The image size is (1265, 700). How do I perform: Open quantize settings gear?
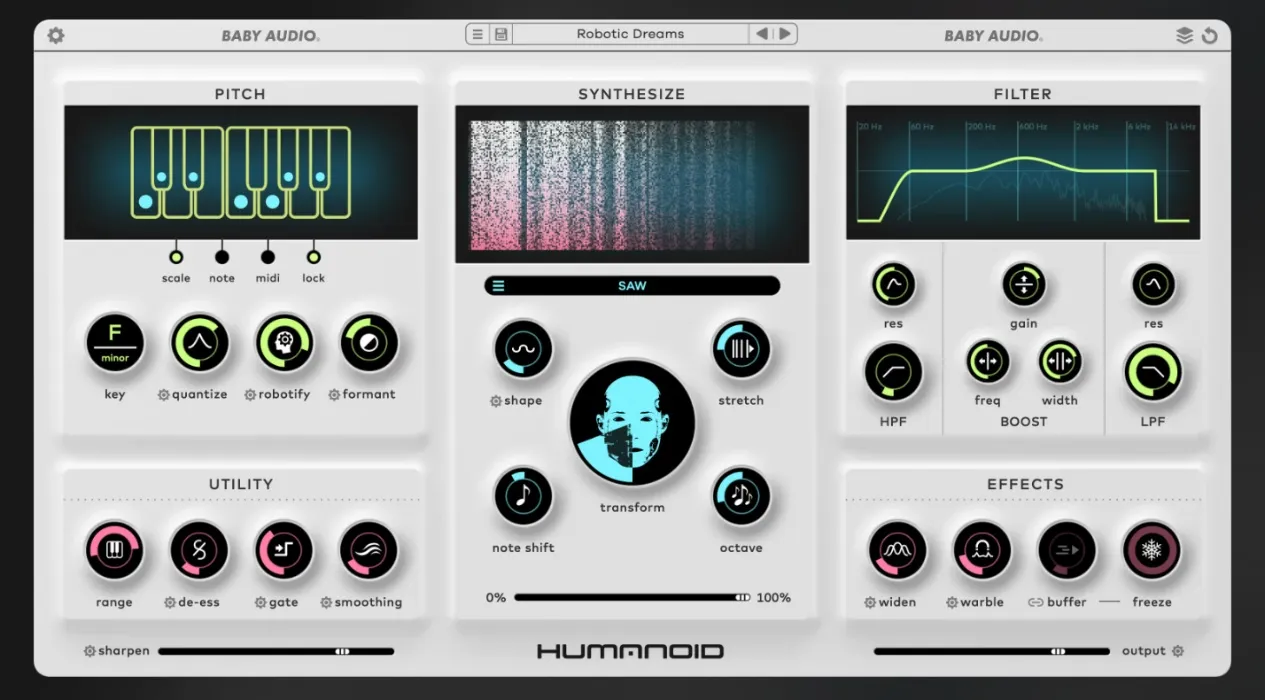(163, 395)
